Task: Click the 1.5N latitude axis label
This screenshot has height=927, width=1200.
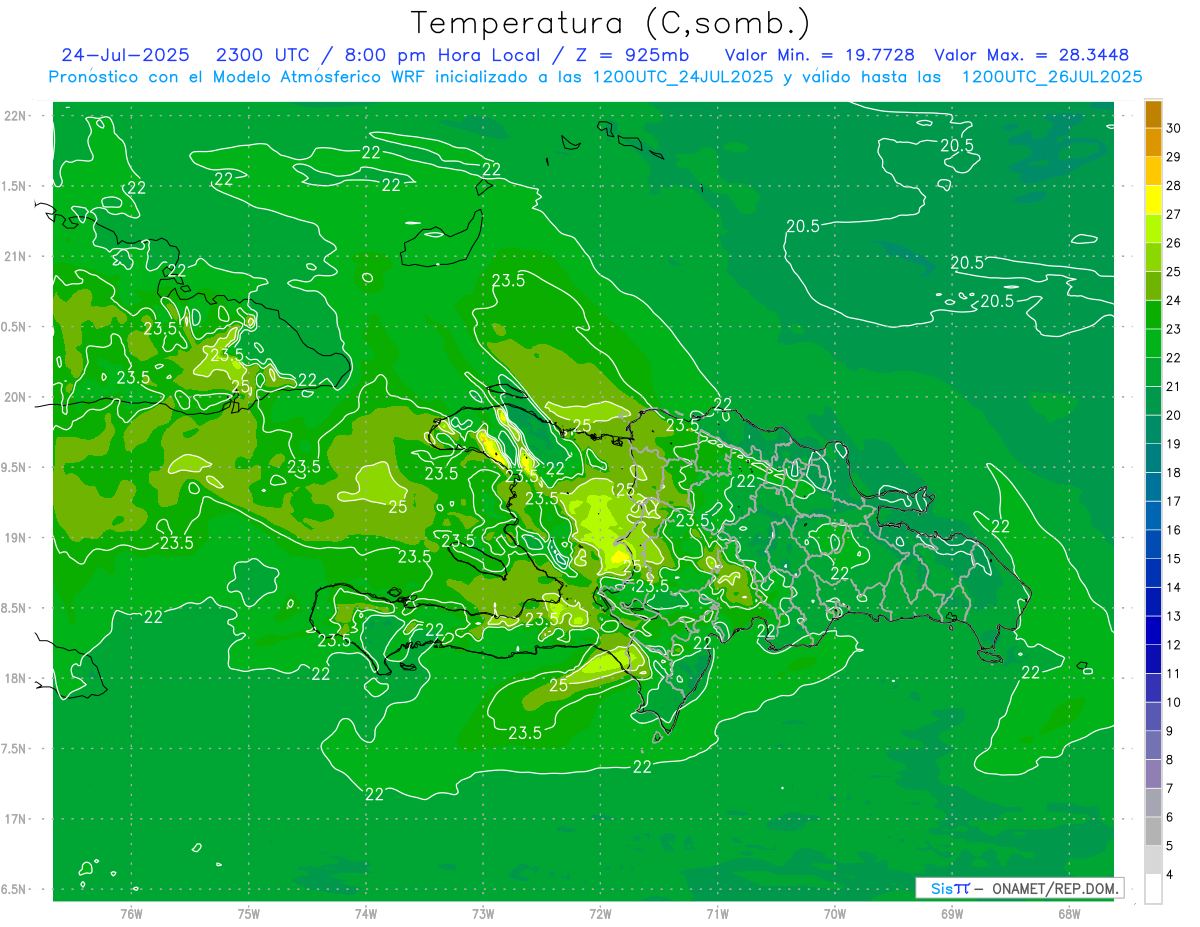Action: [15, 186]
